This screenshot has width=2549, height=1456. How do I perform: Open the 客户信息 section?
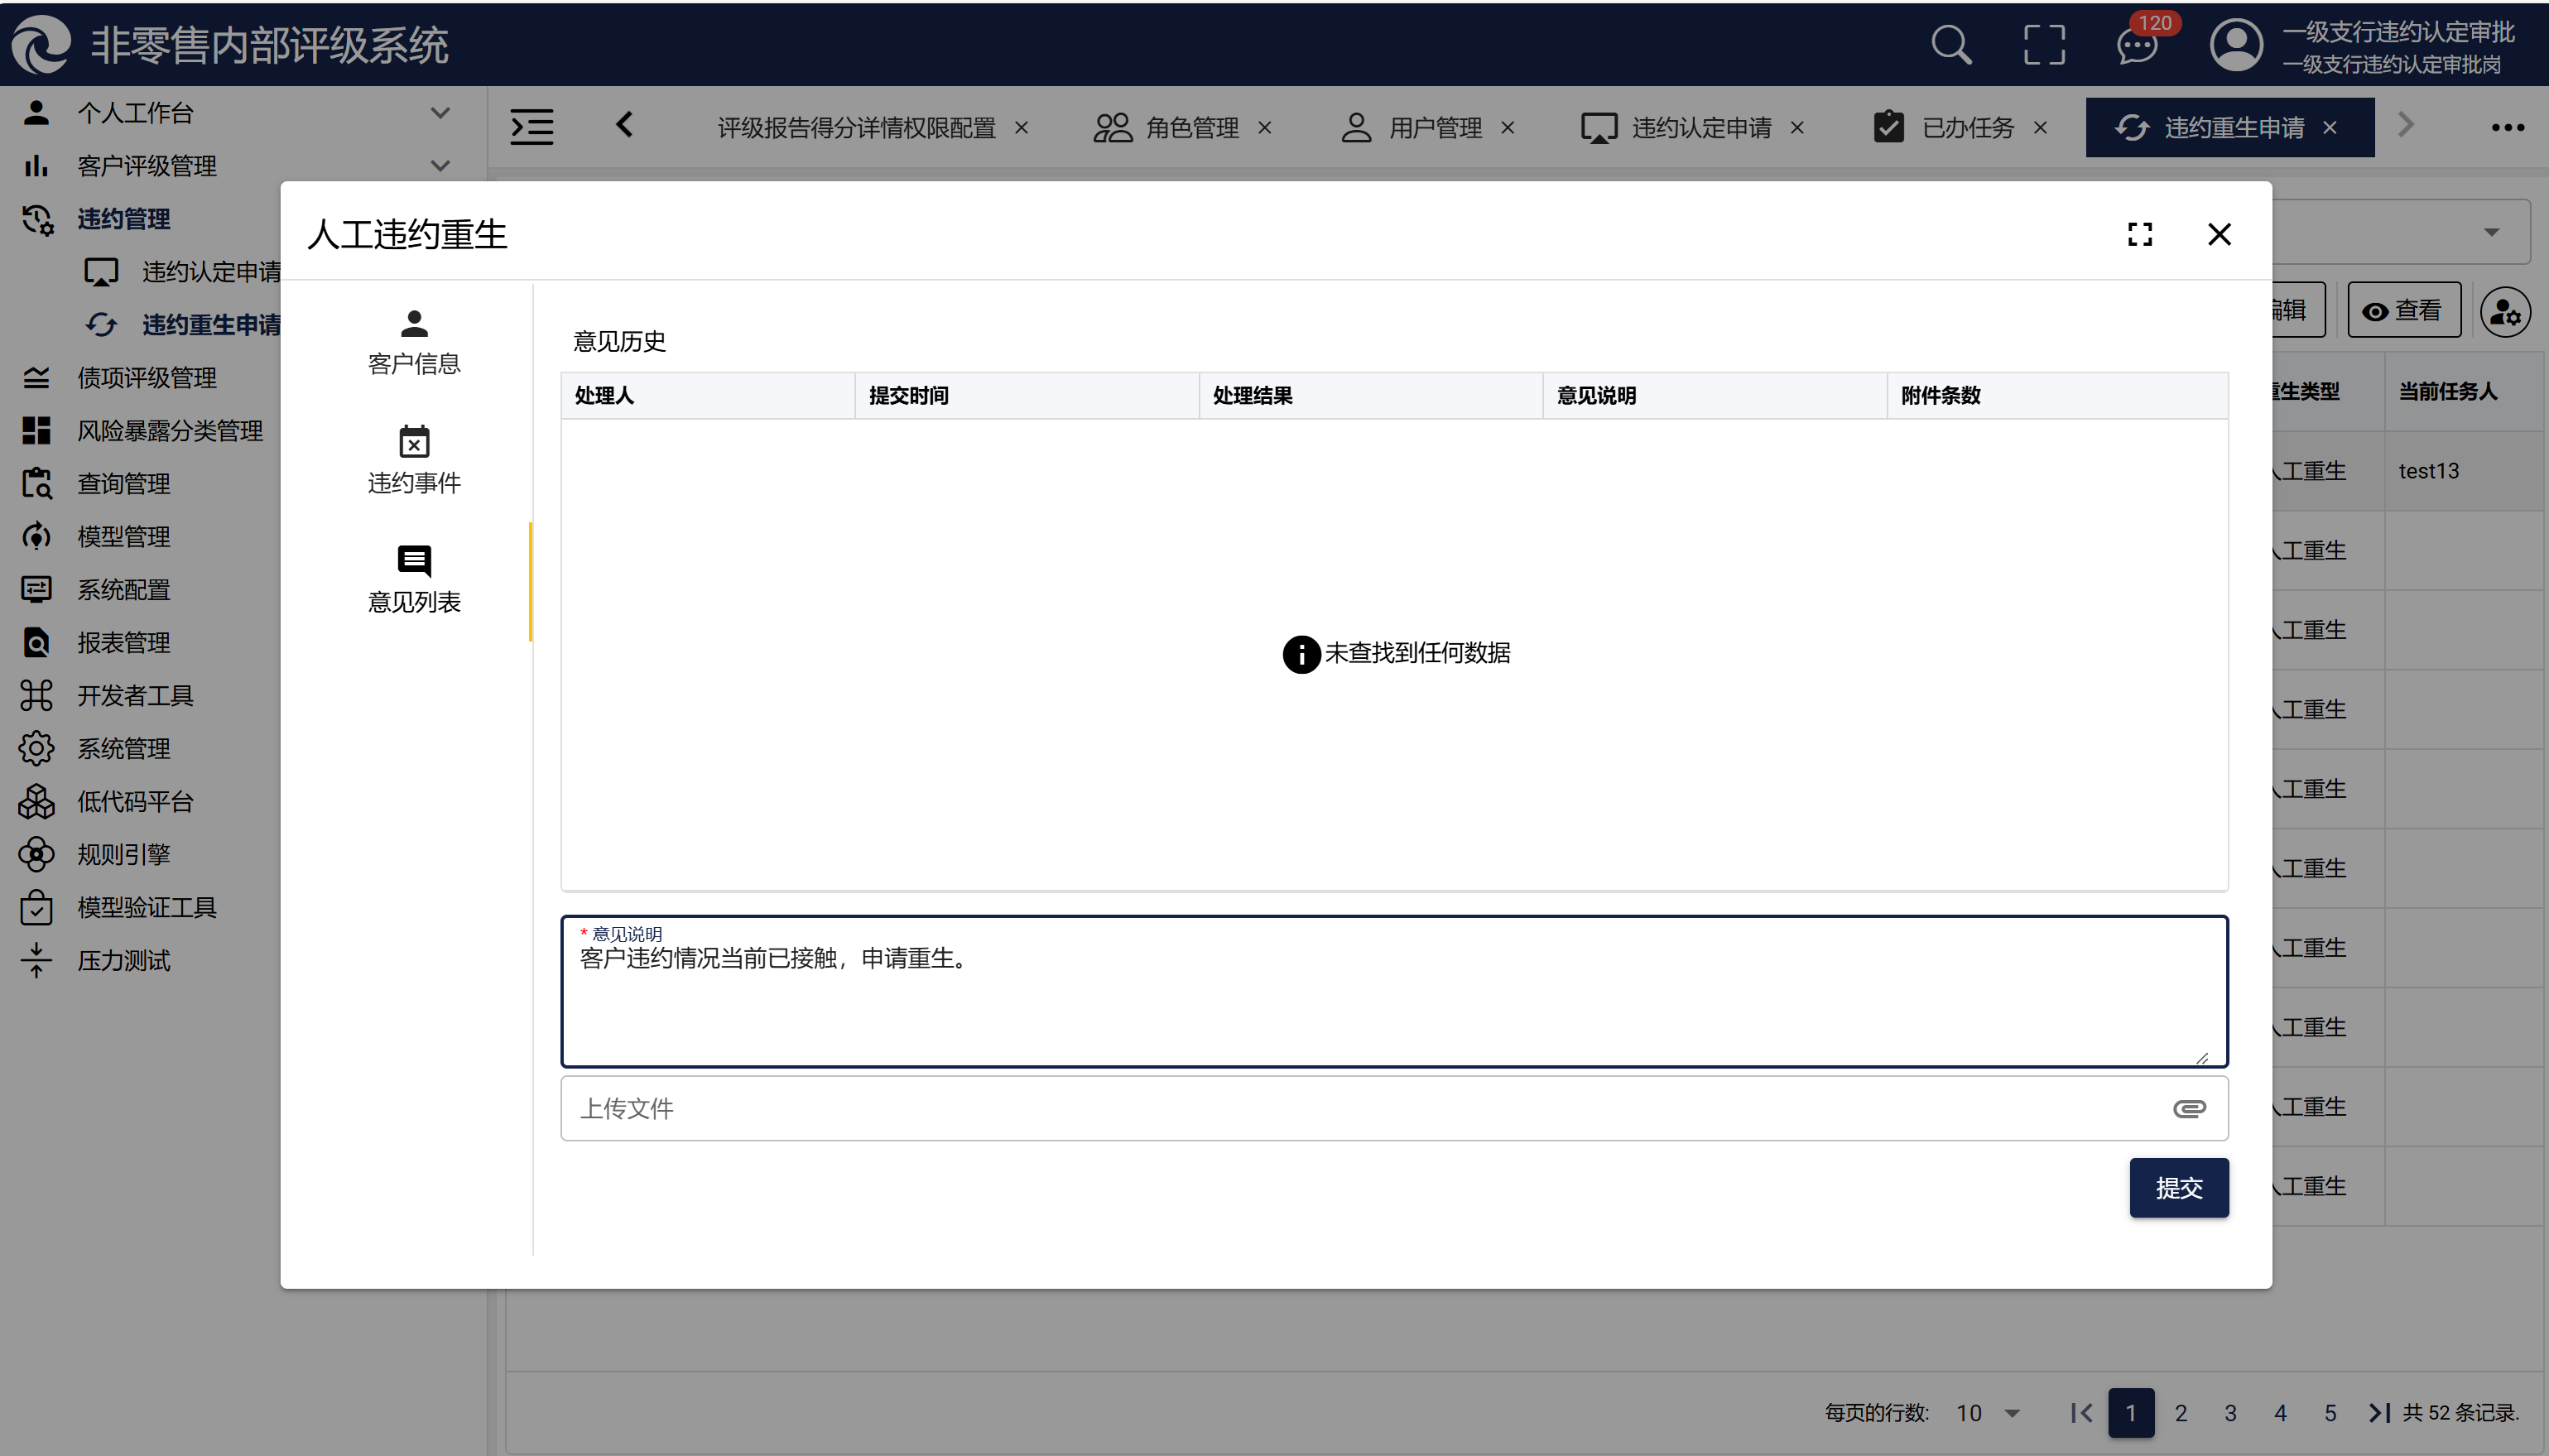point(414,342)
